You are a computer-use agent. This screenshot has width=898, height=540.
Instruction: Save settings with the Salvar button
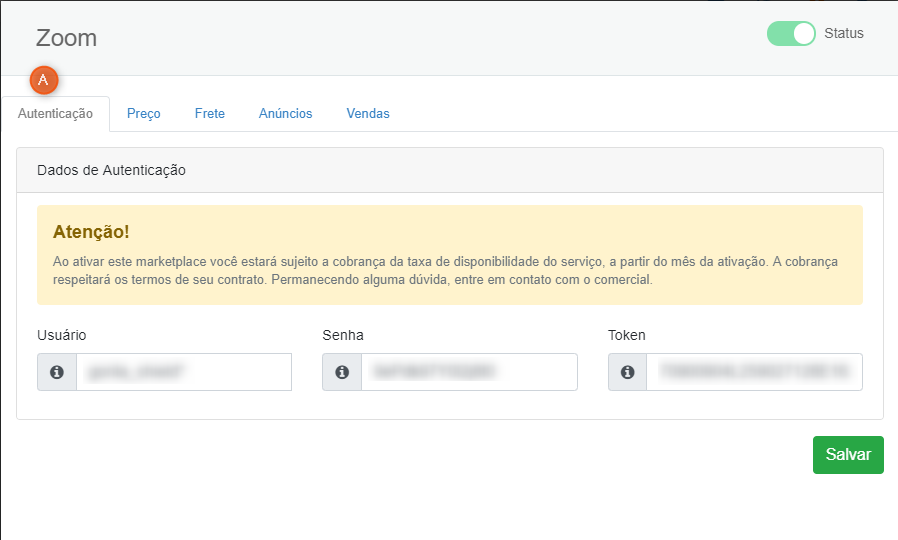coord(848,455)
